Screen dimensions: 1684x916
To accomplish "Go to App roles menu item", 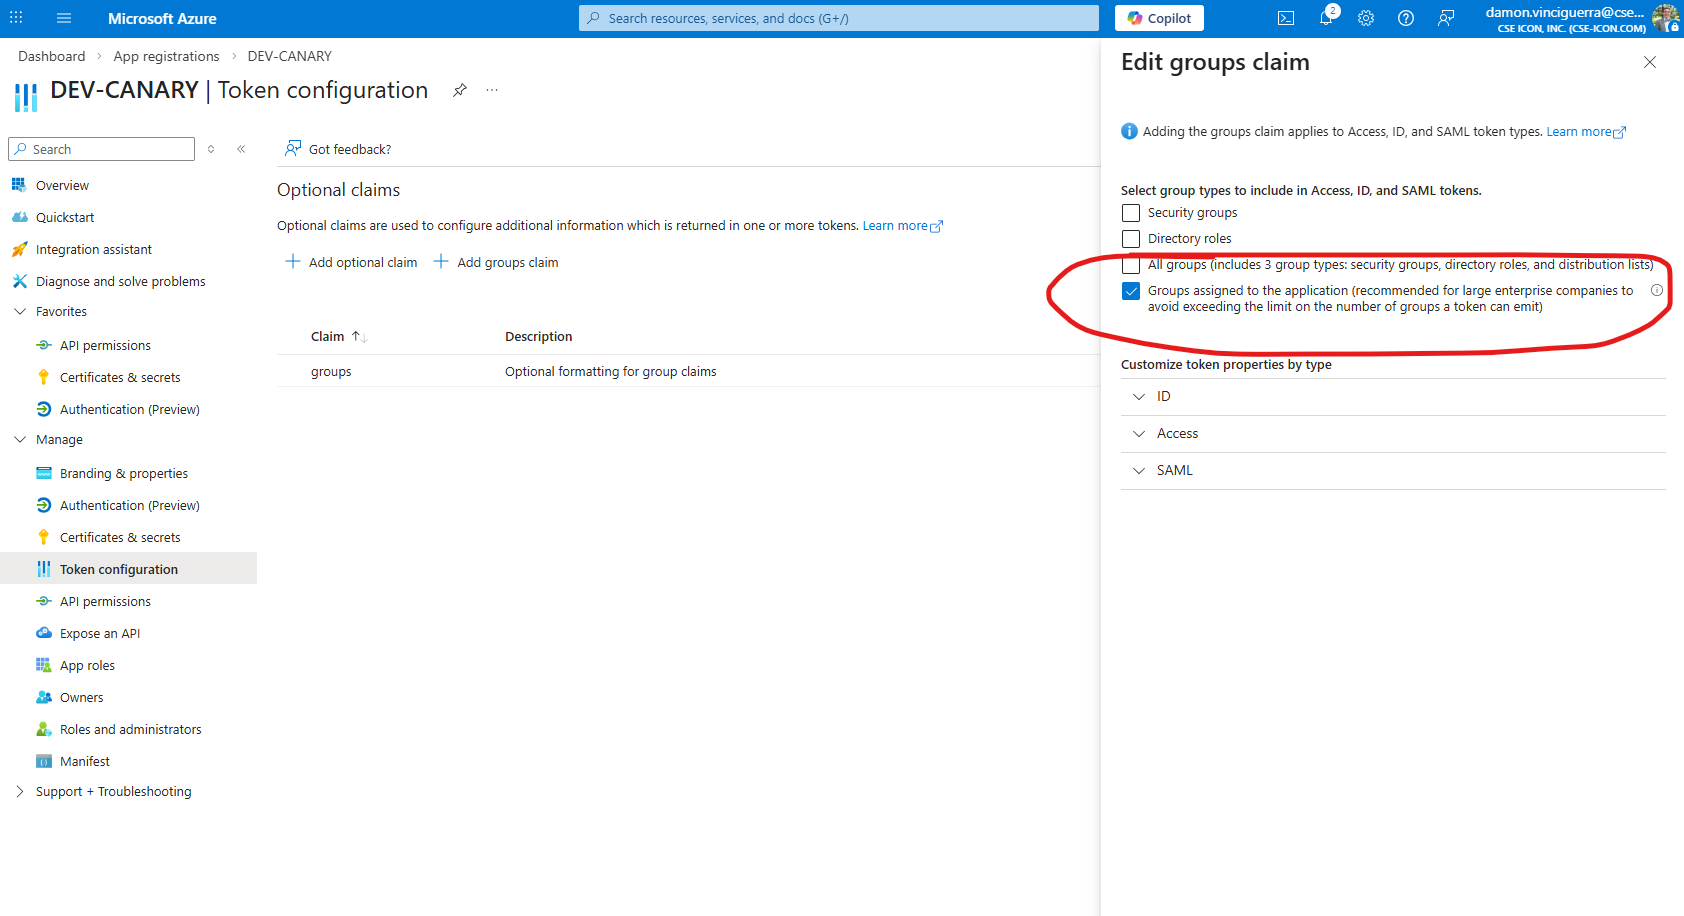I will (x=87, y=665).
